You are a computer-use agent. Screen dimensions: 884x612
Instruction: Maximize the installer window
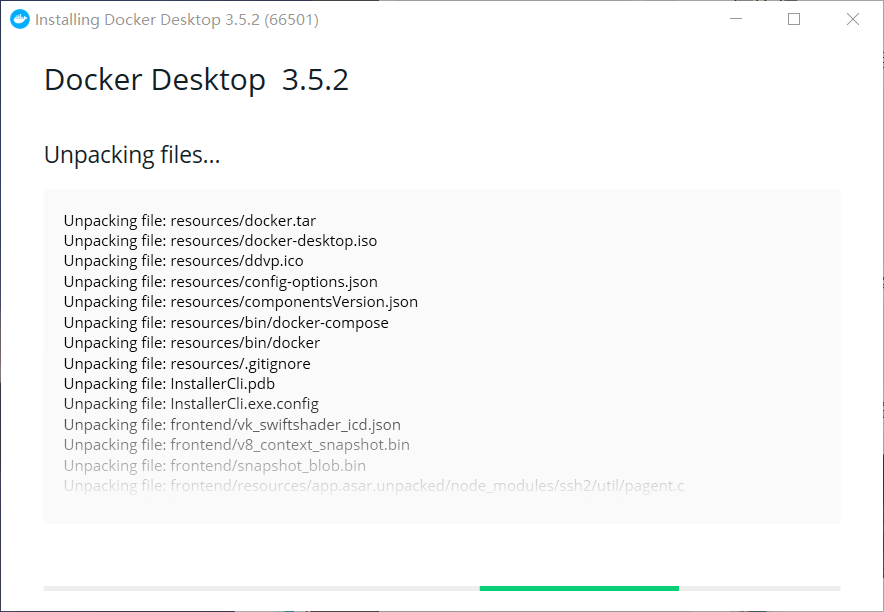[794, 19]
